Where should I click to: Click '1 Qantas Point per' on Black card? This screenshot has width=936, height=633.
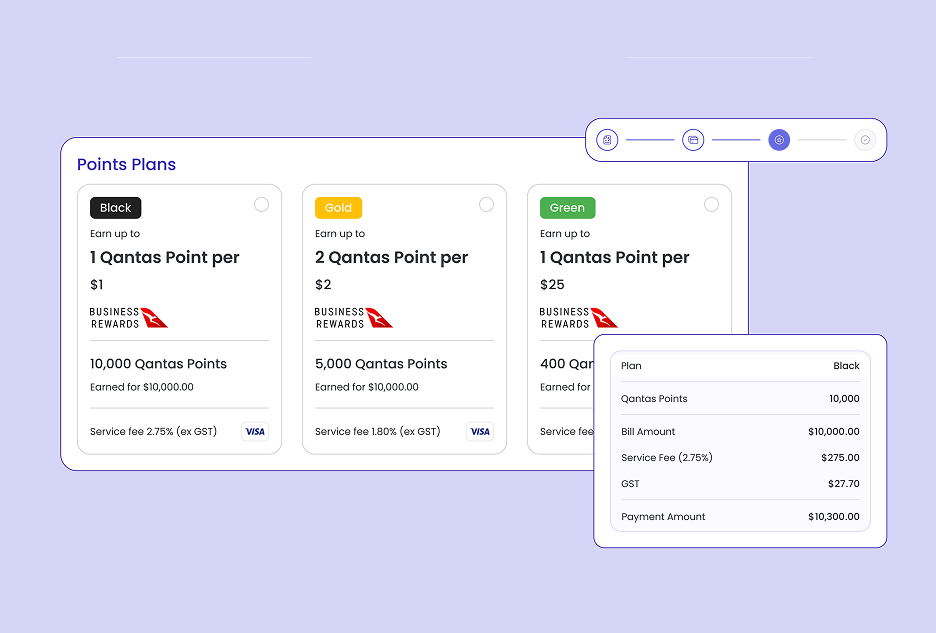[165, 257]
